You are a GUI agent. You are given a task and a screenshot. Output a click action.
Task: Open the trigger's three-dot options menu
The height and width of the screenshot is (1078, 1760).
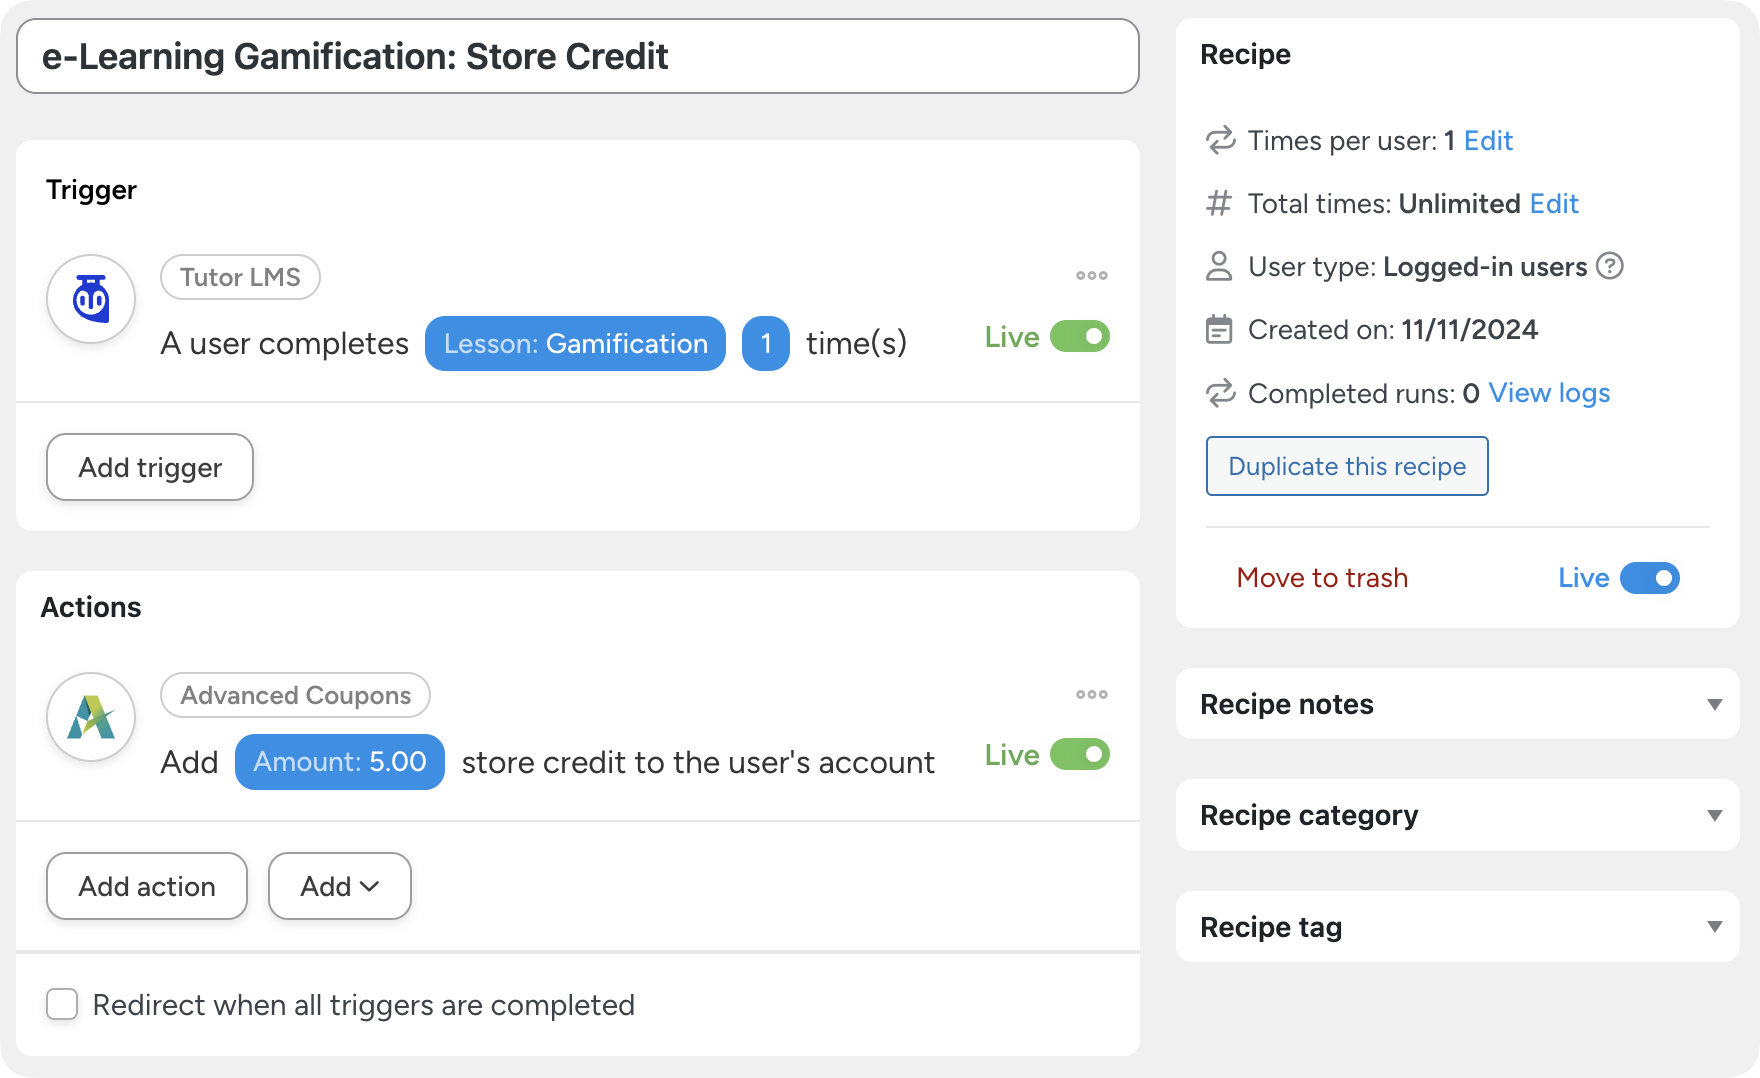[1091, 275]
